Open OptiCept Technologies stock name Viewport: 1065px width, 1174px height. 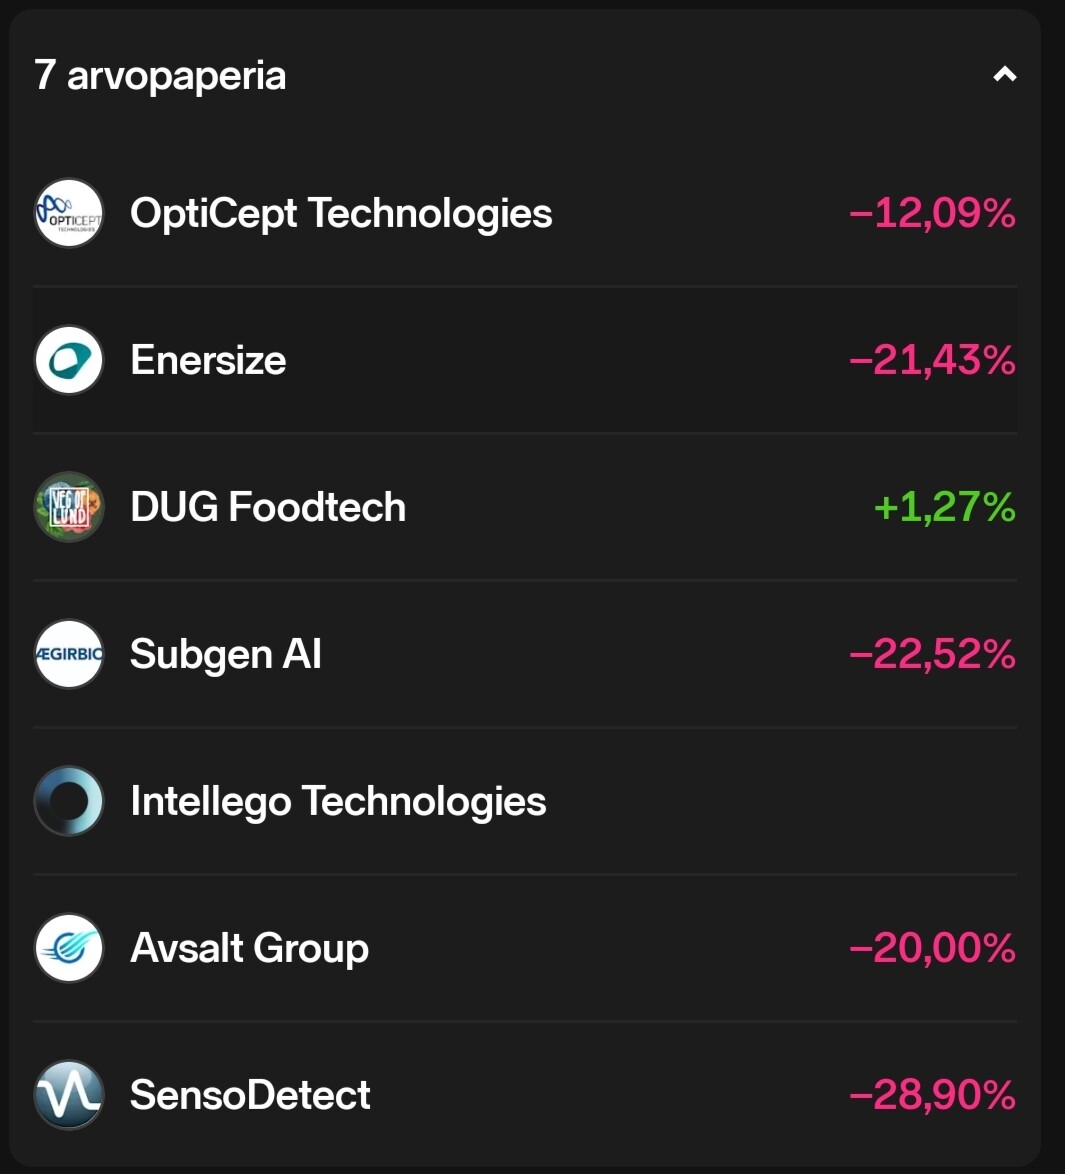[x=341, y=213]
